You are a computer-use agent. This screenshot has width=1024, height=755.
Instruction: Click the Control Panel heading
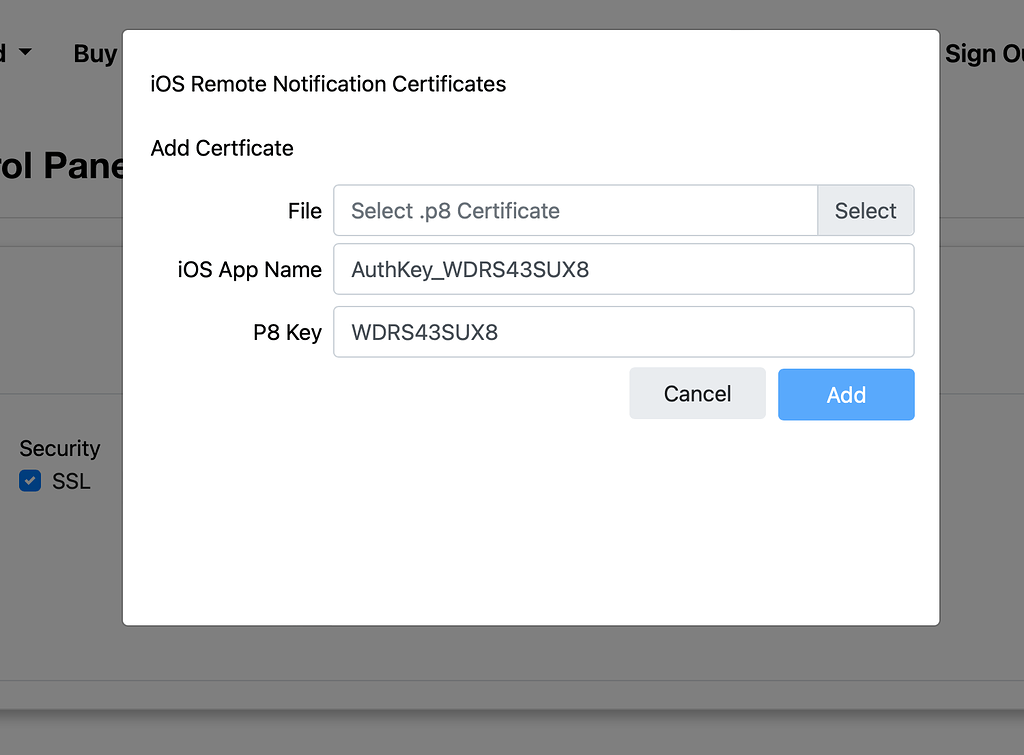tap(62, 166)
